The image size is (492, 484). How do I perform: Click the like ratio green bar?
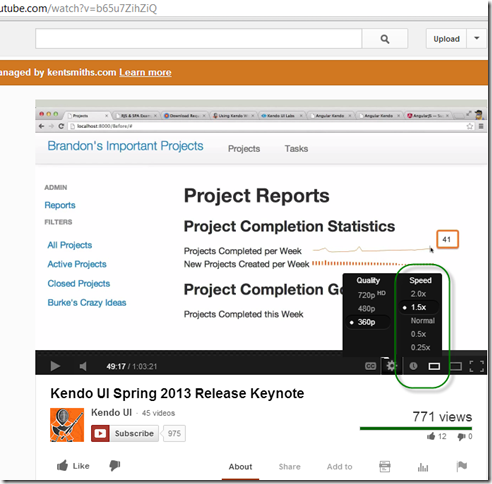pyautogui.click(x=416, y=428)
